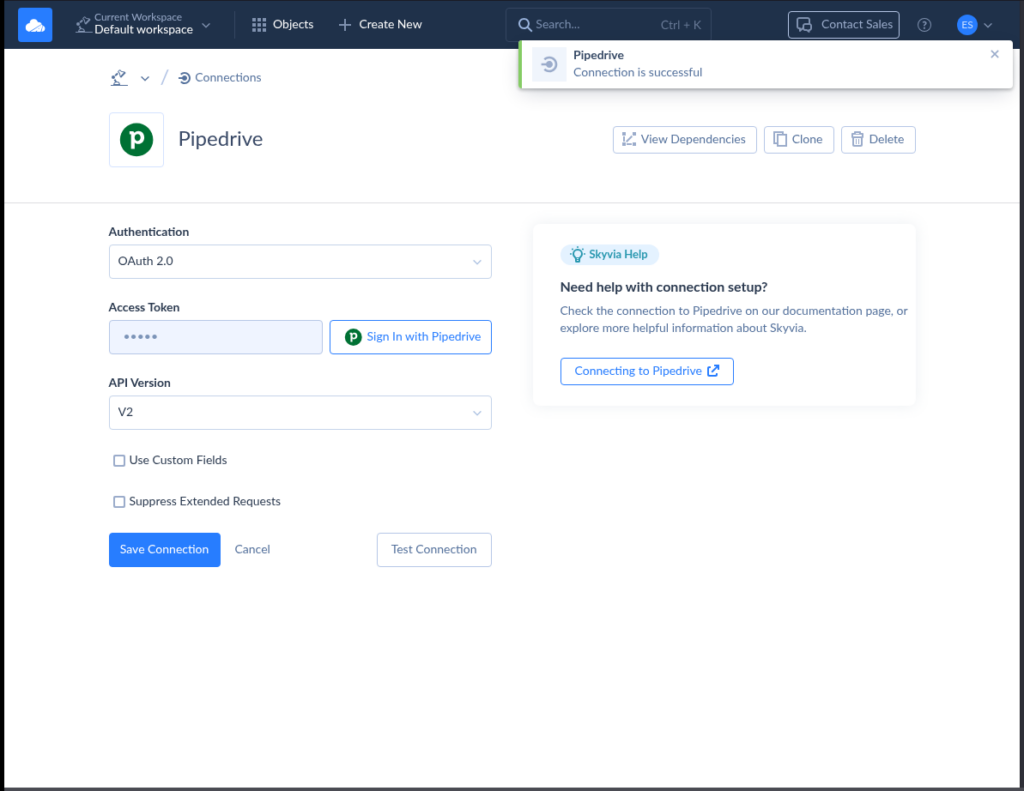The height and width of the screenshot is (791, 1024).
Task: Click the Pipedrive logo thumbnail
Action: pyautogui.click(x=136, y=140)
